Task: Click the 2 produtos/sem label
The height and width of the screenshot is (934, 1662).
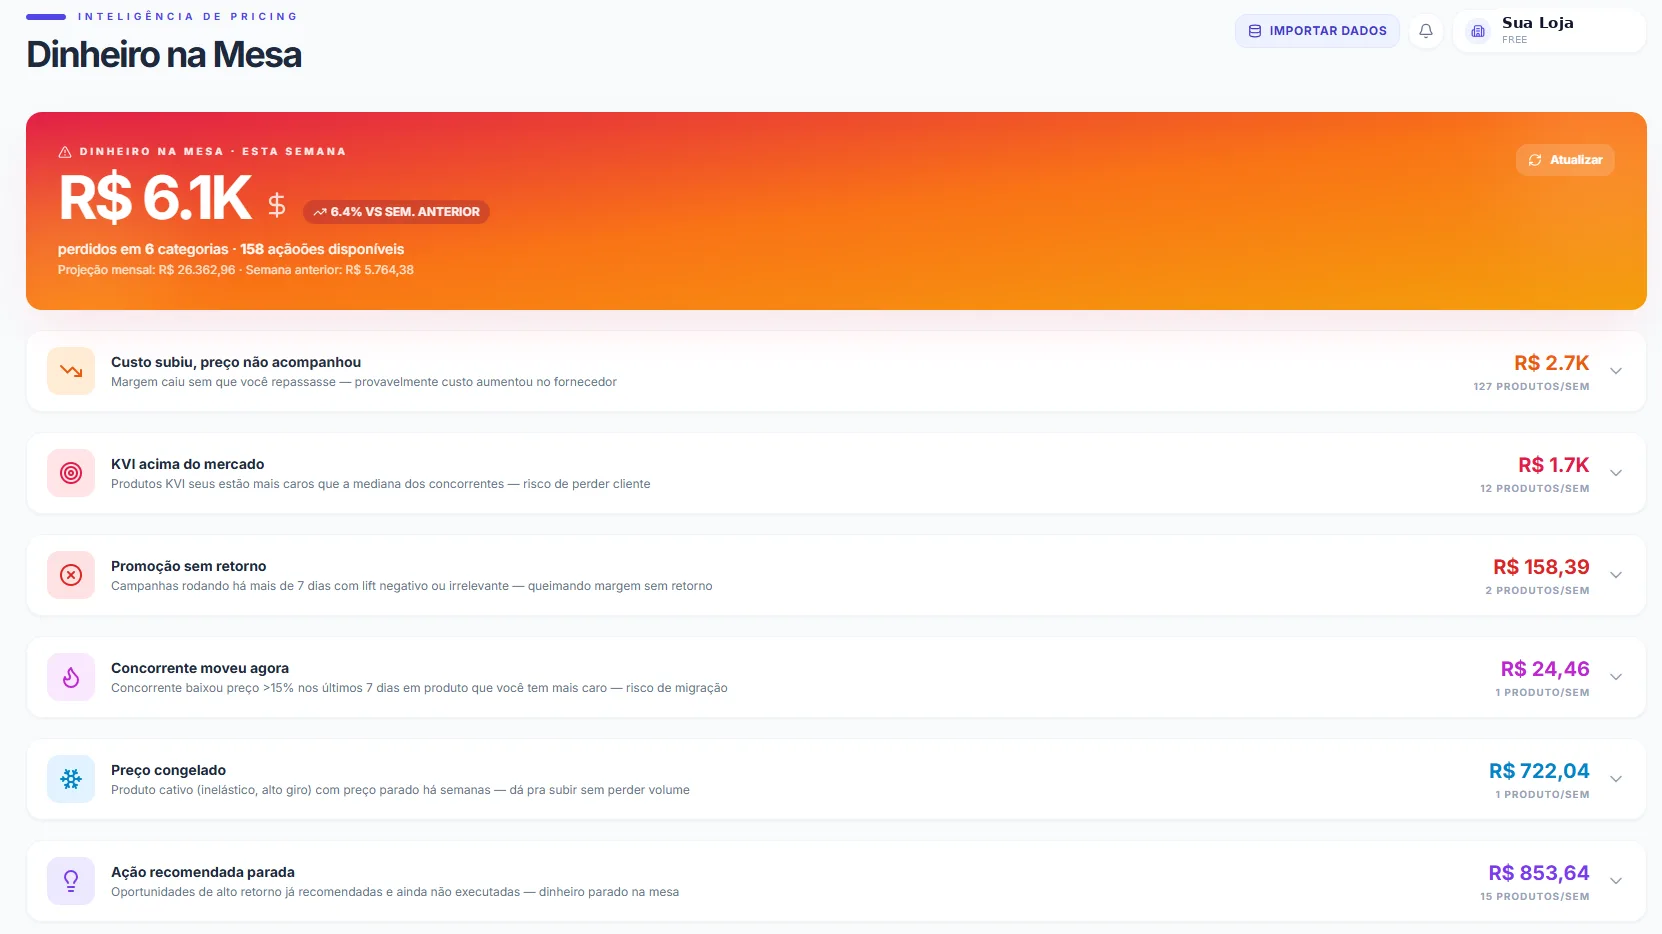Action: [x=1537, y=591]
